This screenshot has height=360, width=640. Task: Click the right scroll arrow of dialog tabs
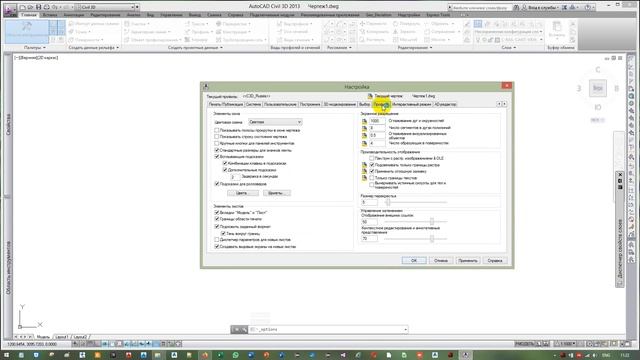click(x=504, y=104)
